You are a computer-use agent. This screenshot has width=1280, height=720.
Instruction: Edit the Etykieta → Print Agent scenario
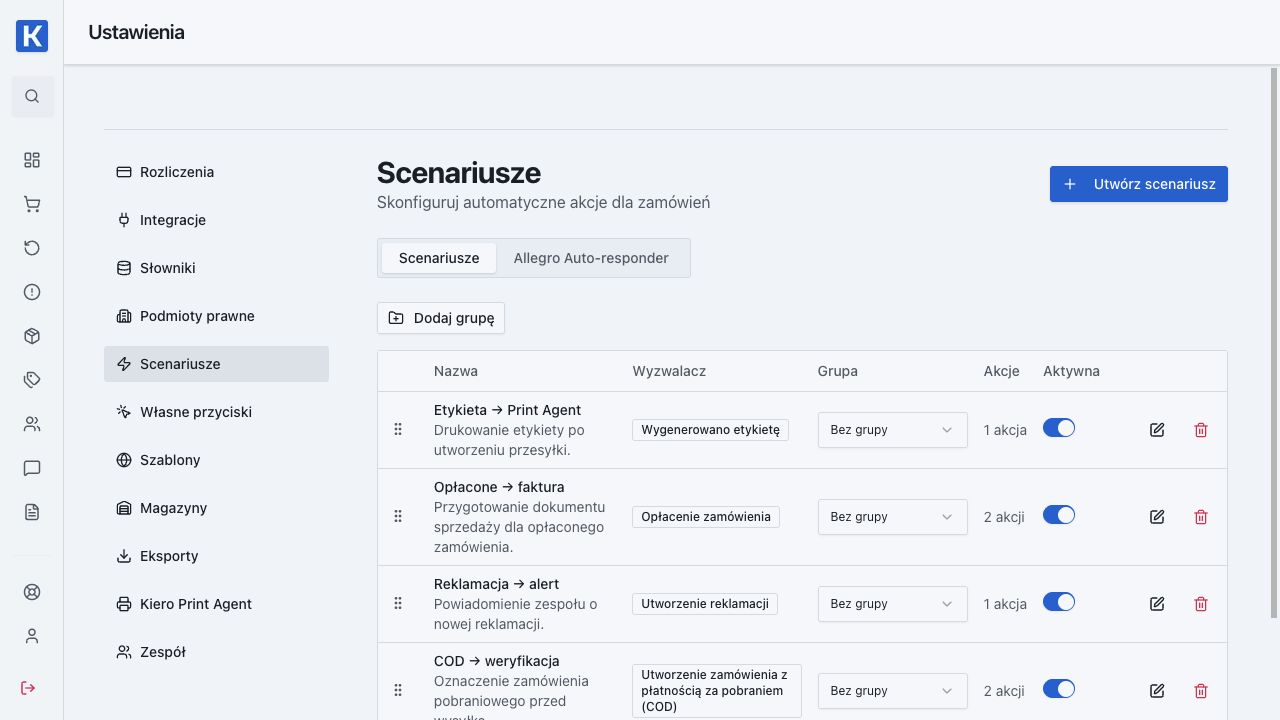(x=1157, y=430)
